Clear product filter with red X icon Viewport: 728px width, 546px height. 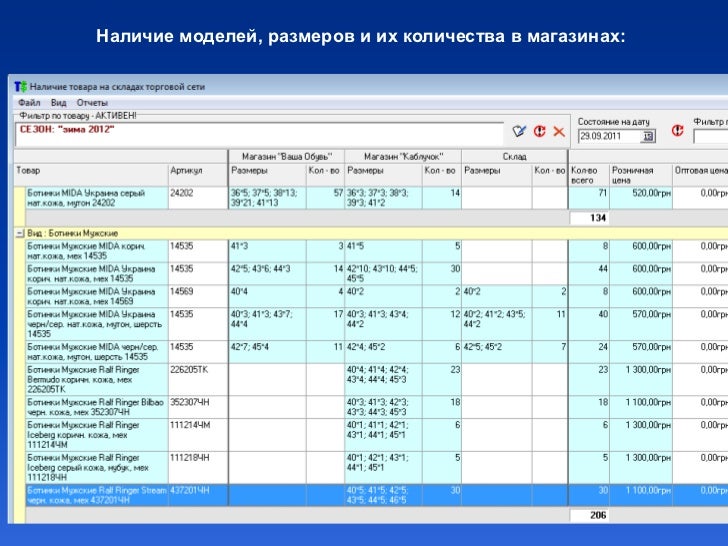pyautogui.click(x=559, y=131)
